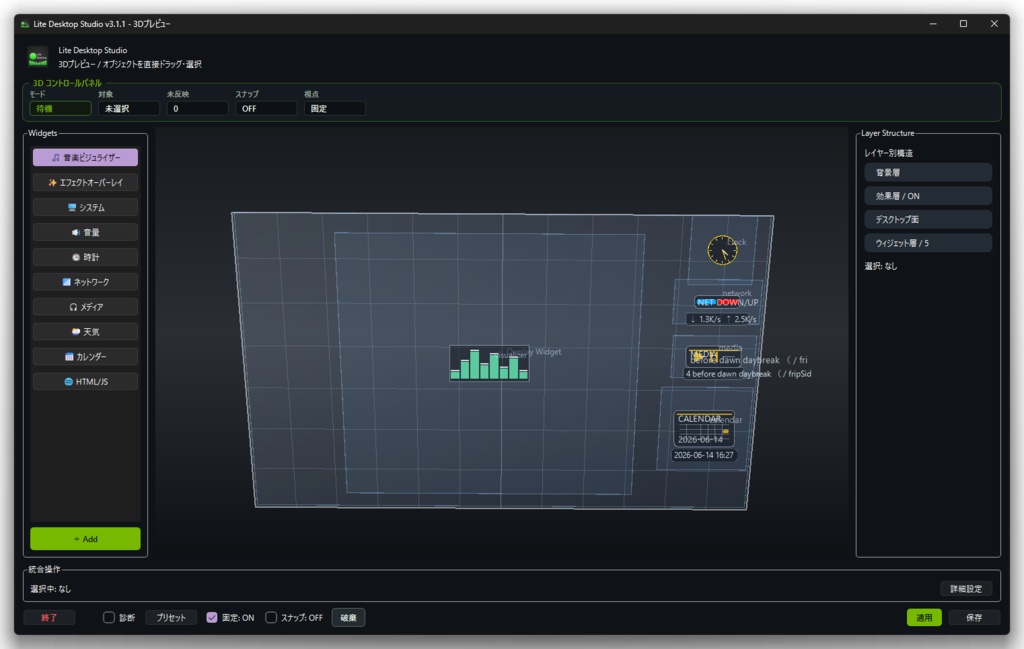
Task: Choose the 音量 widget entry
Action: point(86,232)
